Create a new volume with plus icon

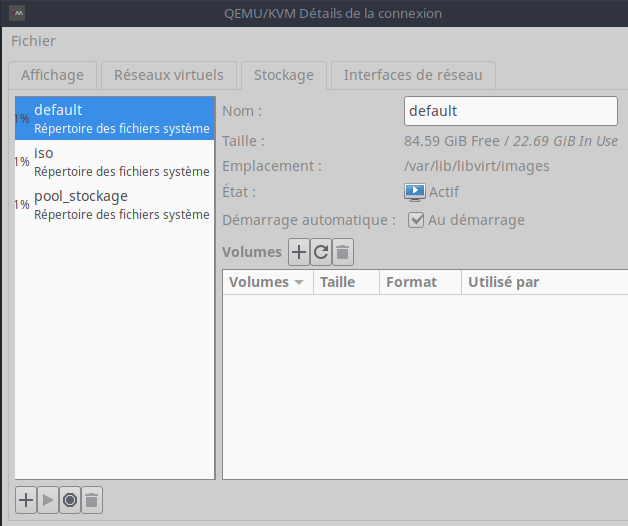(299, 252)
